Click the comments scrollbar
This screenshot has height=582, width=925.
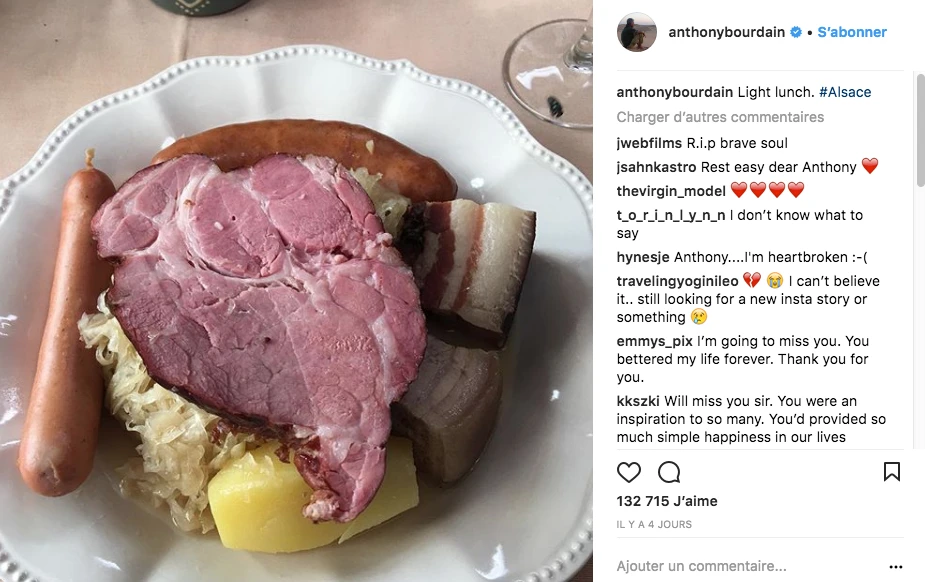coord(920,130)
